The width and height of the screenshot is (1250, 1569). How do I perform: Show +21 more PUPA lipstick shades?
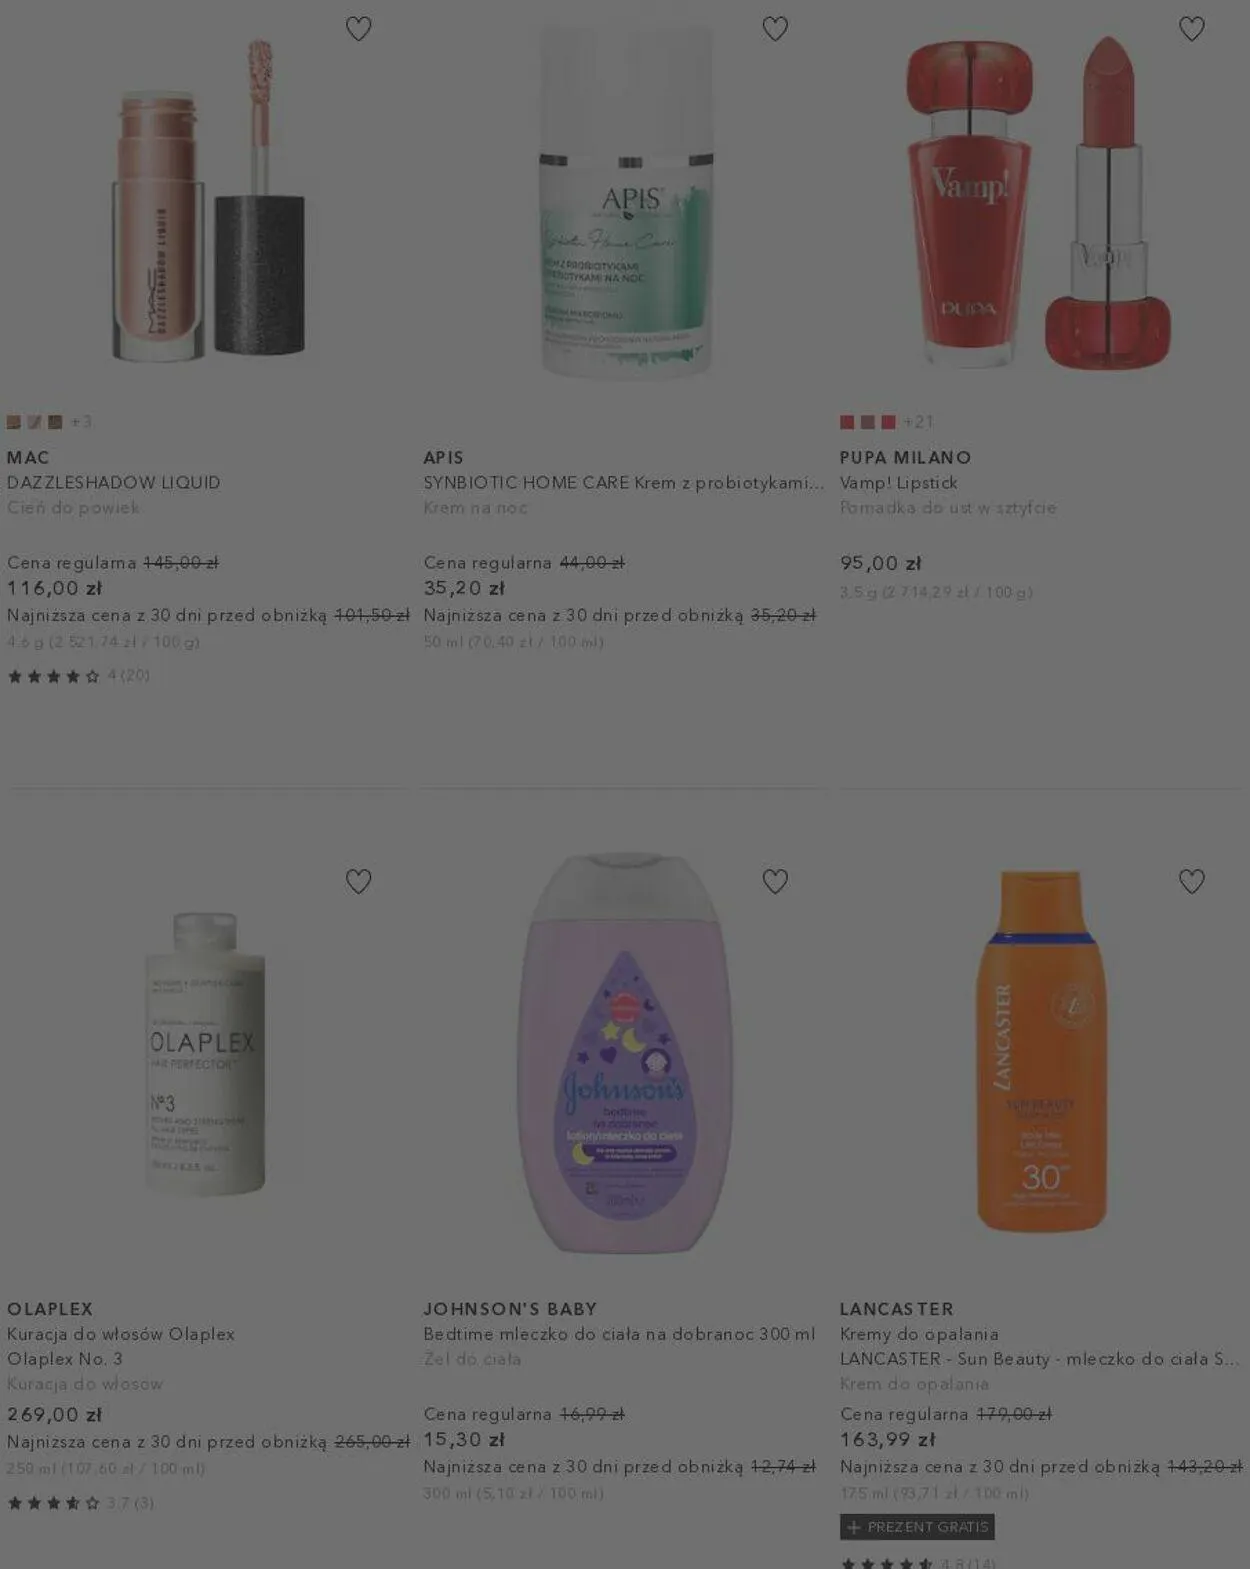point(919,422)
